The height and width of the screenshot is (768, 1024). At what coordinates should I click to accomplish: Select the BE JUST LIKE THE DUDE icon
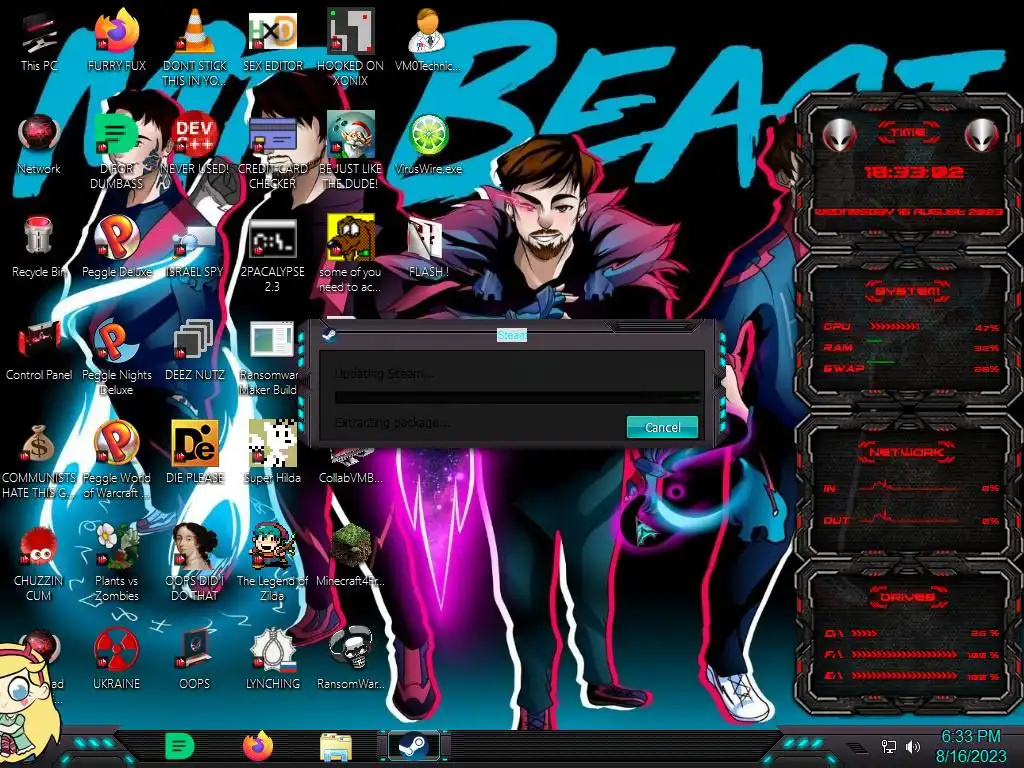tap(350, 152)
